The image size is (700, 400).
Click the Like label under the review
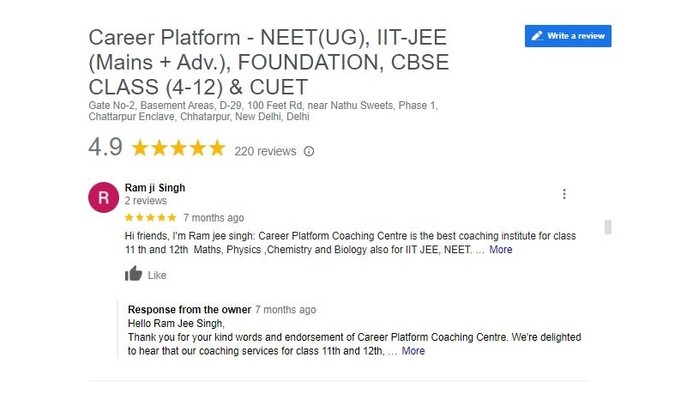pos(157,275)
